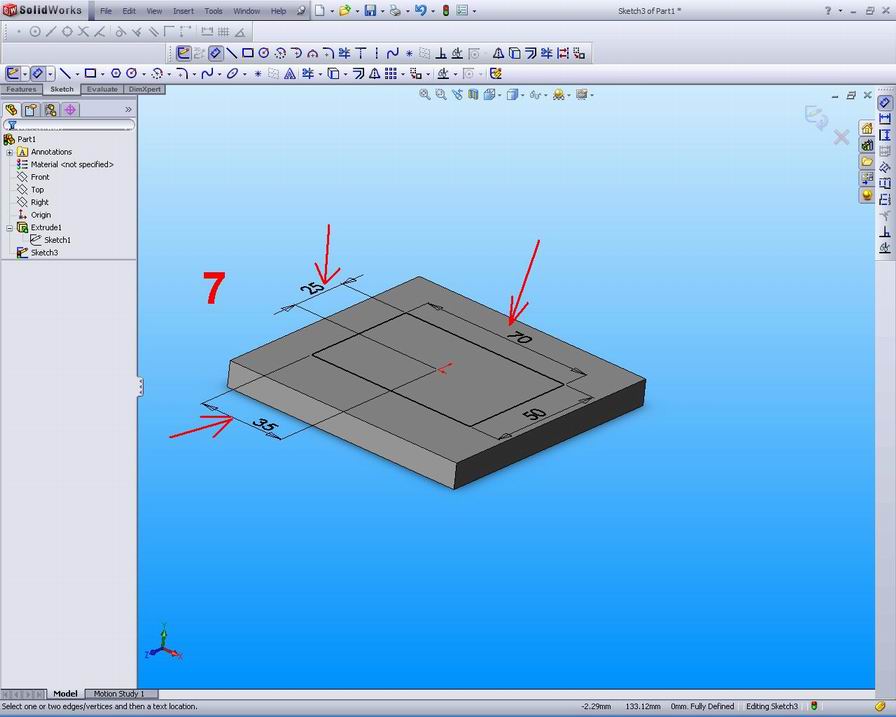896x717 pixels.
Task: Open the Tools menu
Action: pyautogui.click(x=212, y=11)
